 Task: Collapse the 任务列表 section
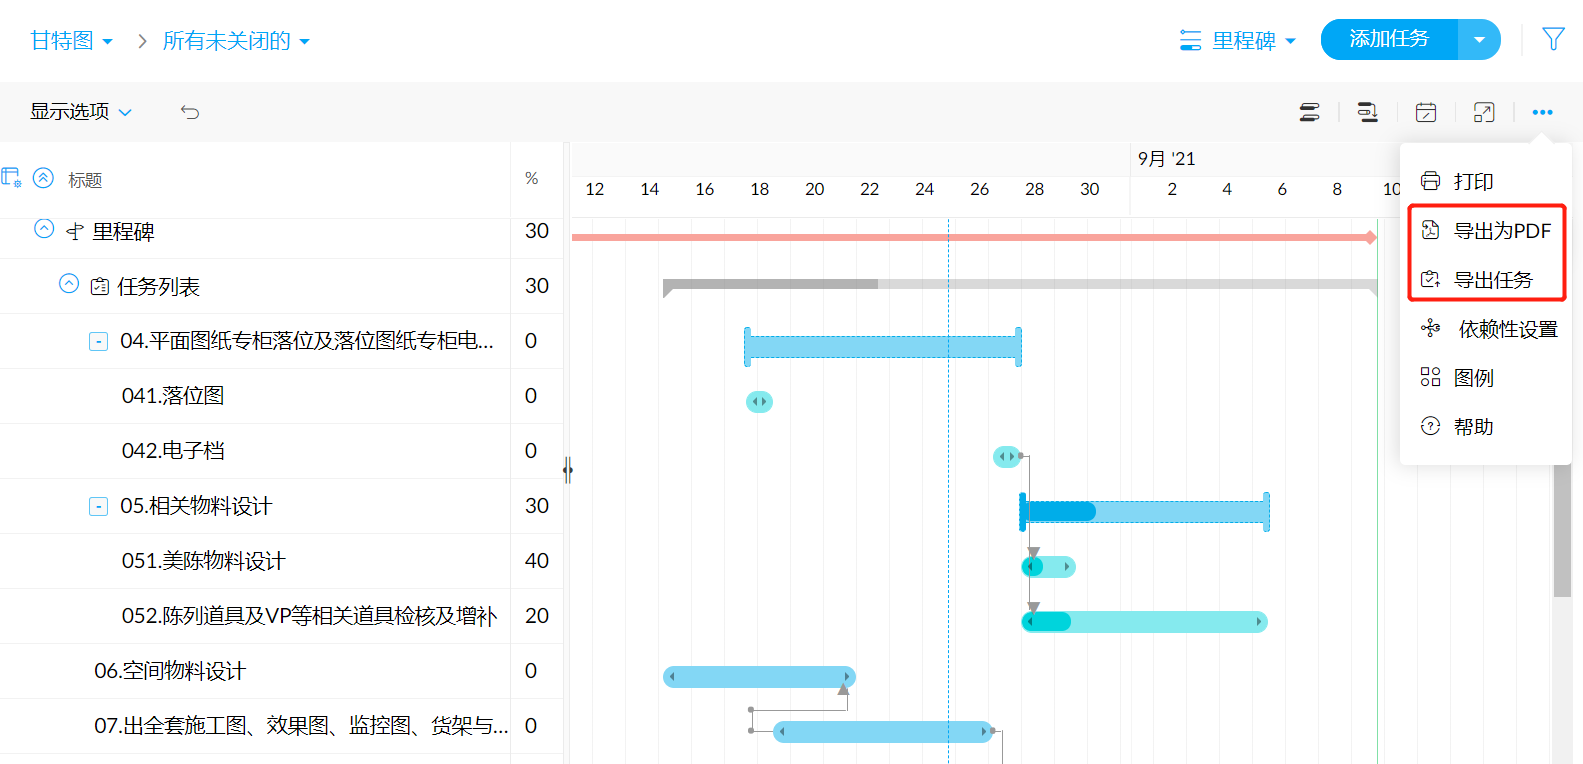click(69, 284)
